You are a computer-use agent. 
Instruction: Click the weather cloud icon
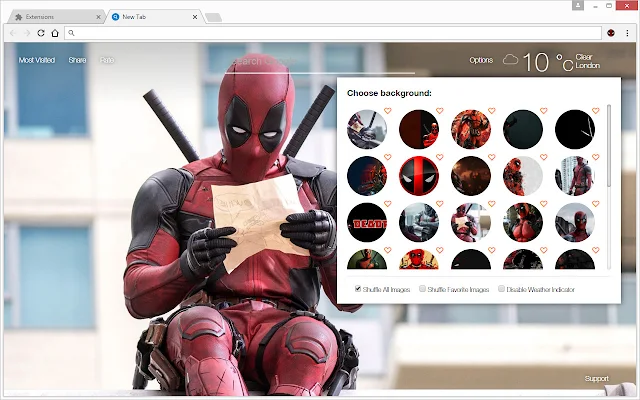tap(510, 60)
